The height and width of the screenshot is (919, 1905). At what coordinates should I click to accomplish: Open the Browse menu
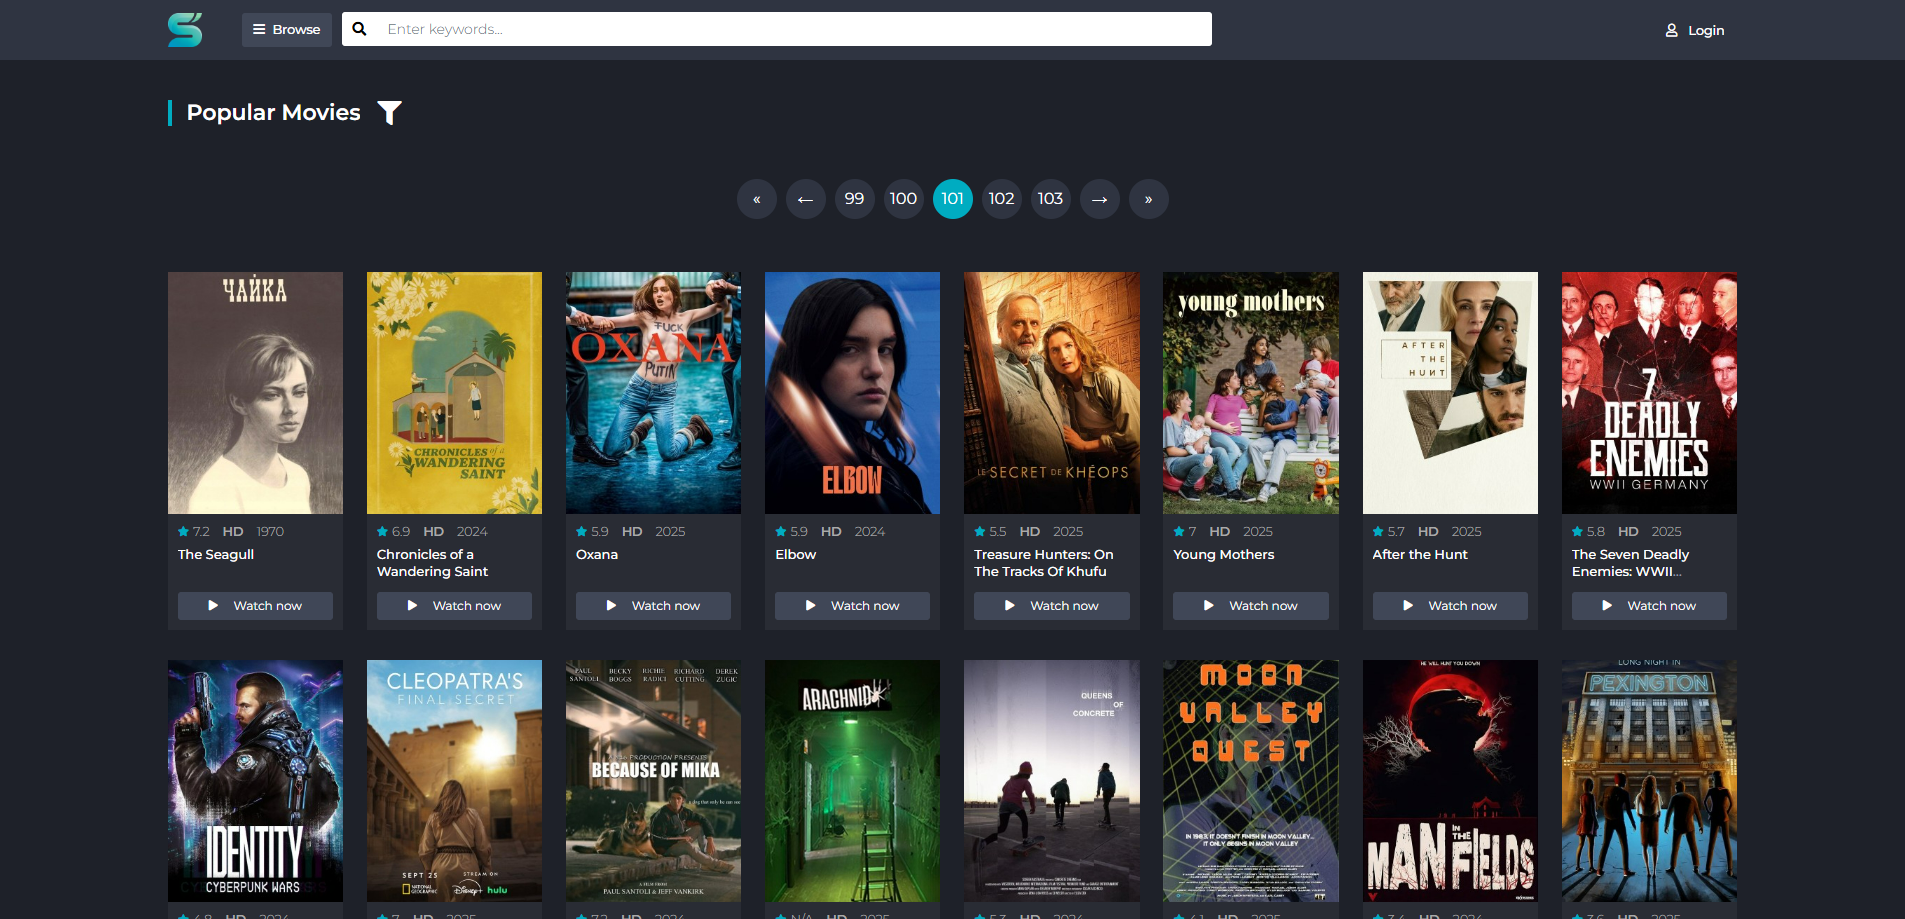point(287,30)
